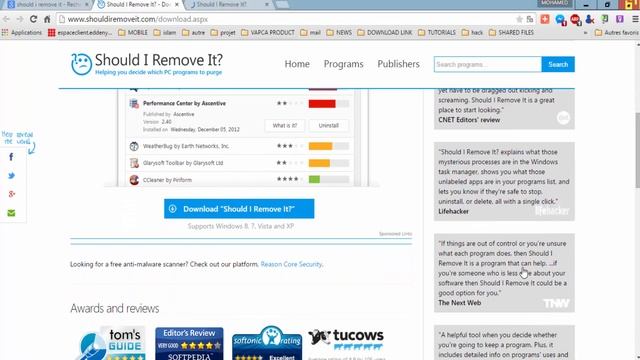
Task: Select the CCleaner by Piriform row
Action: pyautogui.click(x=239, y=180)
